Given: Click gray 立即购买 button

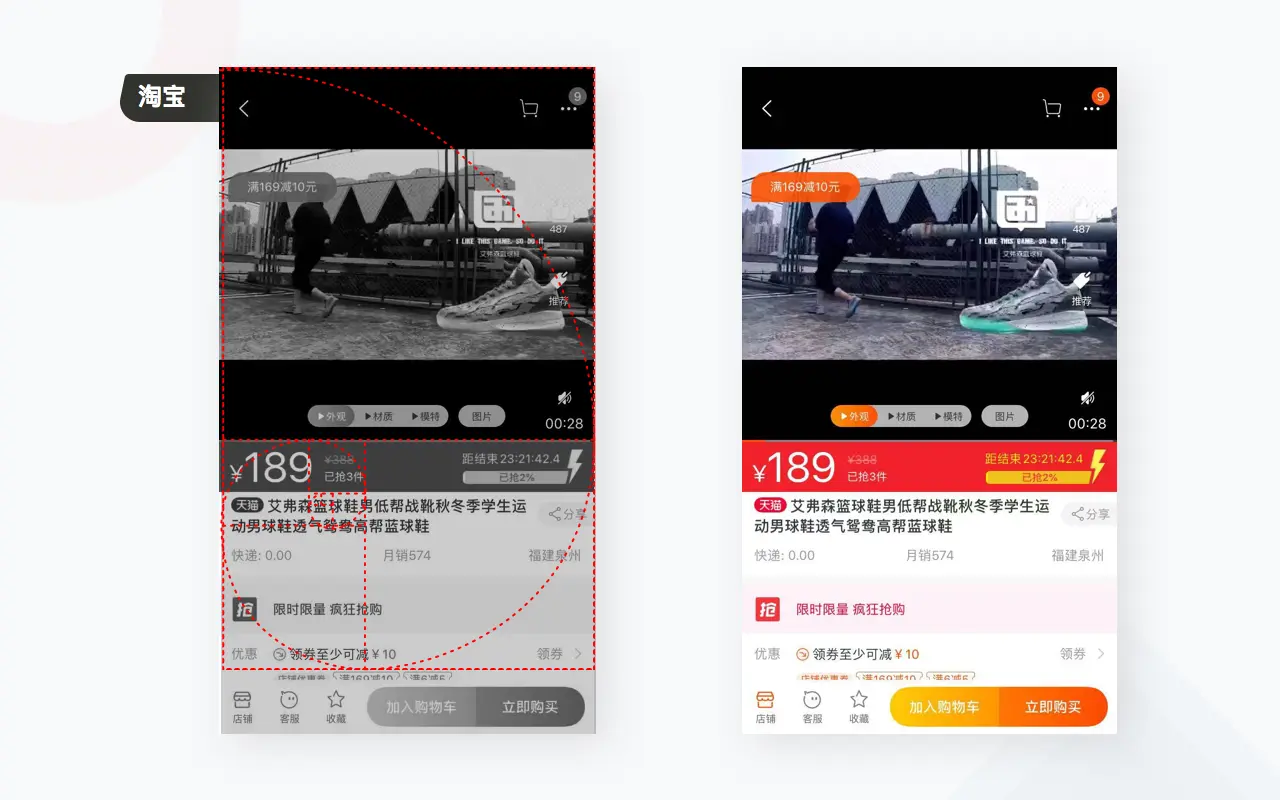Looking at the screenshot, I should tap(530, 706).
